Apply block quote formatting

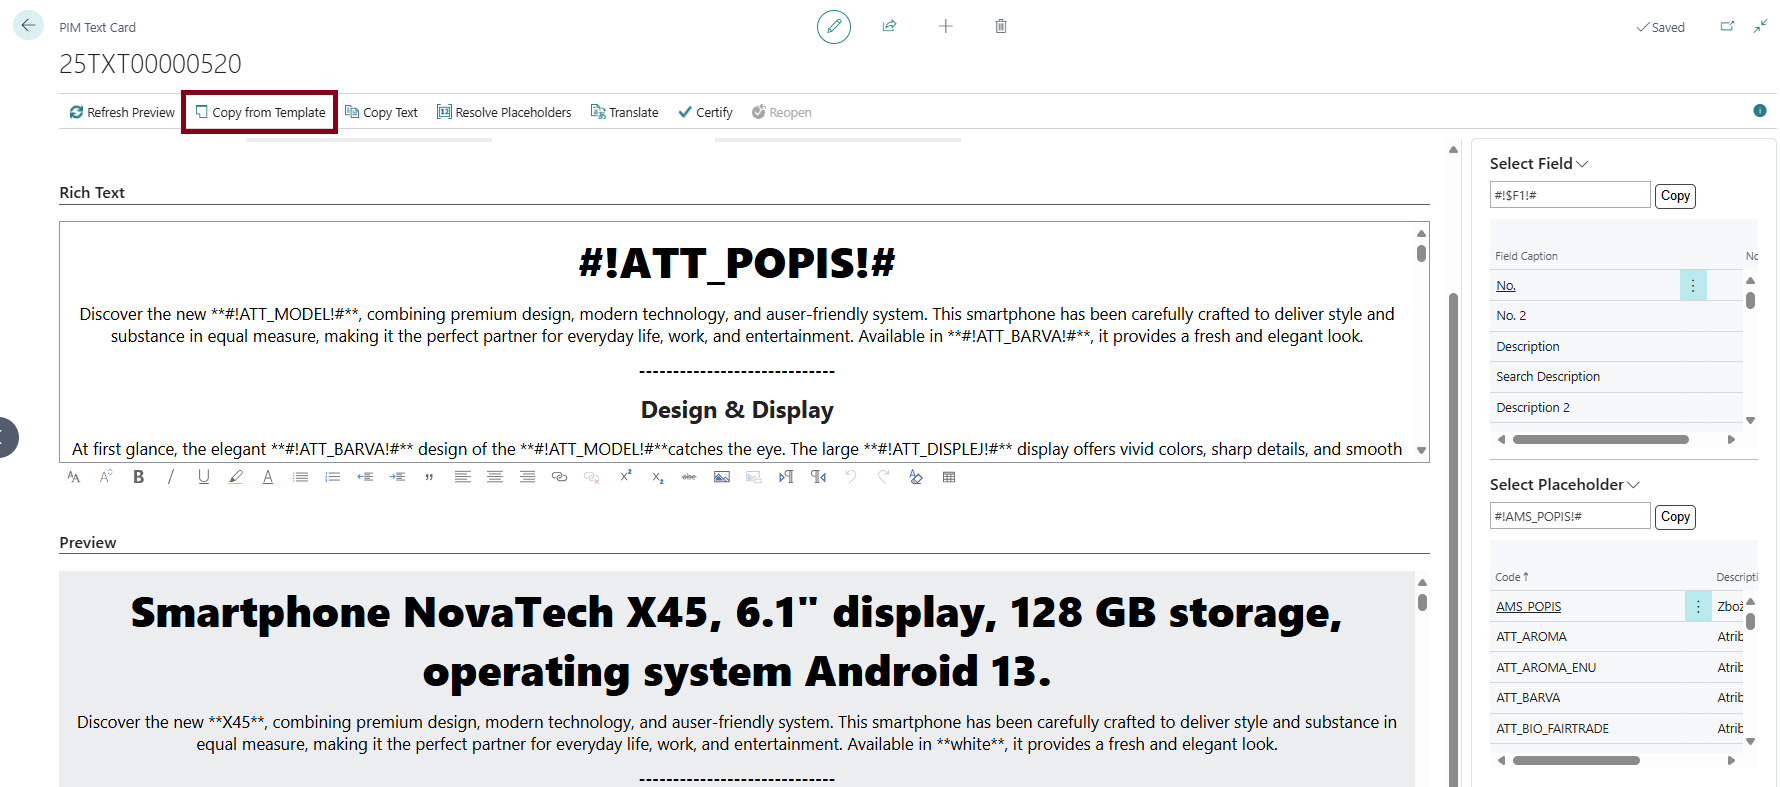click(429, 477)
